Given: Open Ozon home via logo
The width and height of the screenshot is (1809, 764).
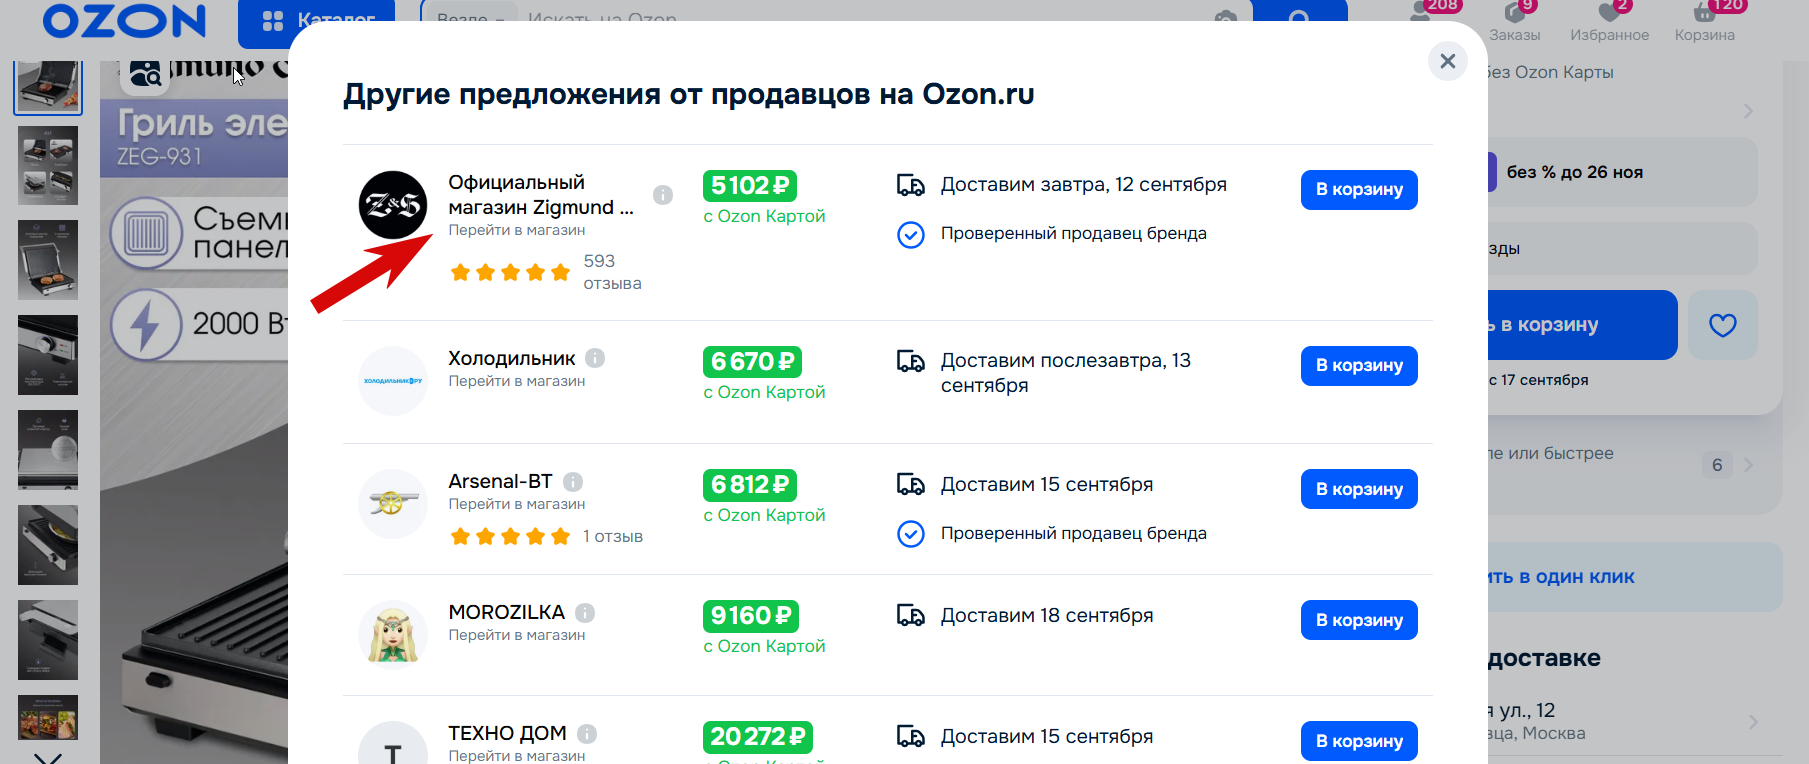Looking at the screenshot, I should tap(124, 20).
